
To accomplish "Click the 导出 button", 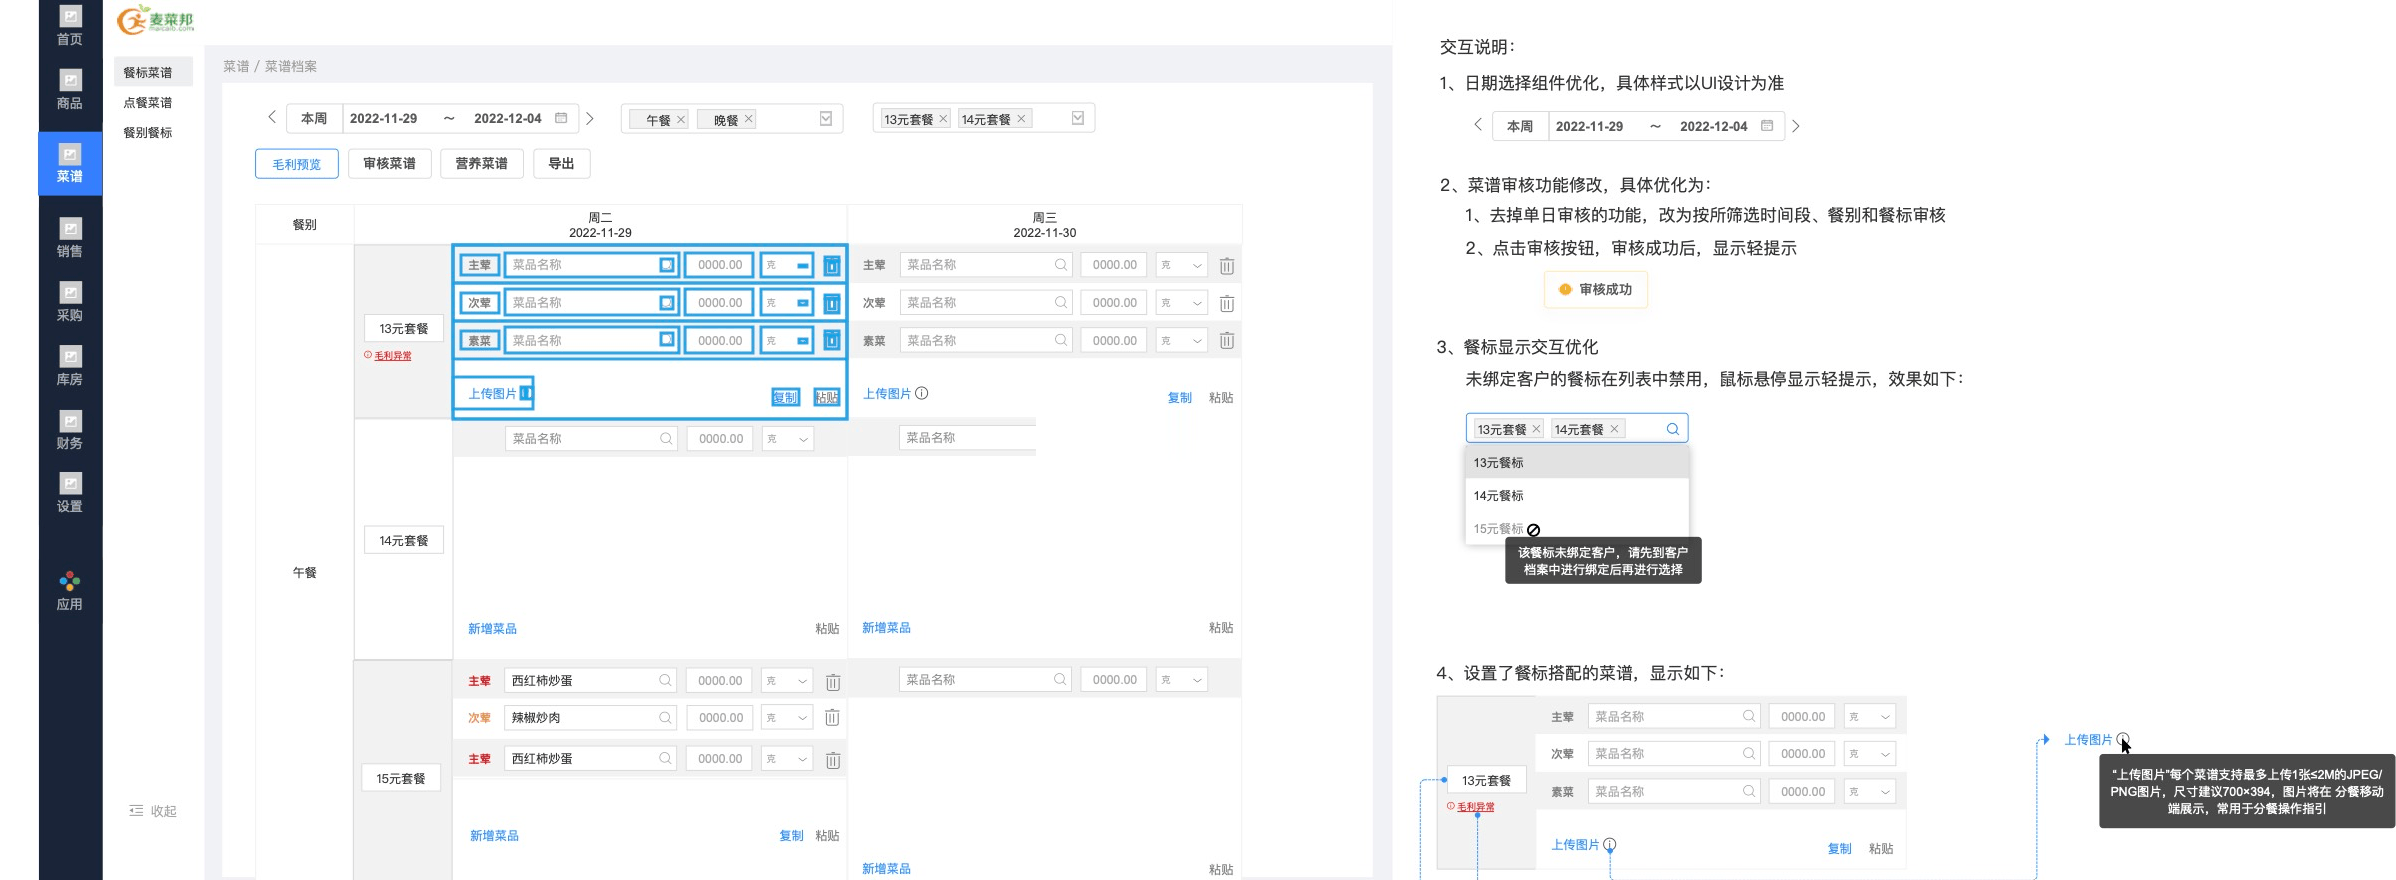I will [x=562, y=164].
